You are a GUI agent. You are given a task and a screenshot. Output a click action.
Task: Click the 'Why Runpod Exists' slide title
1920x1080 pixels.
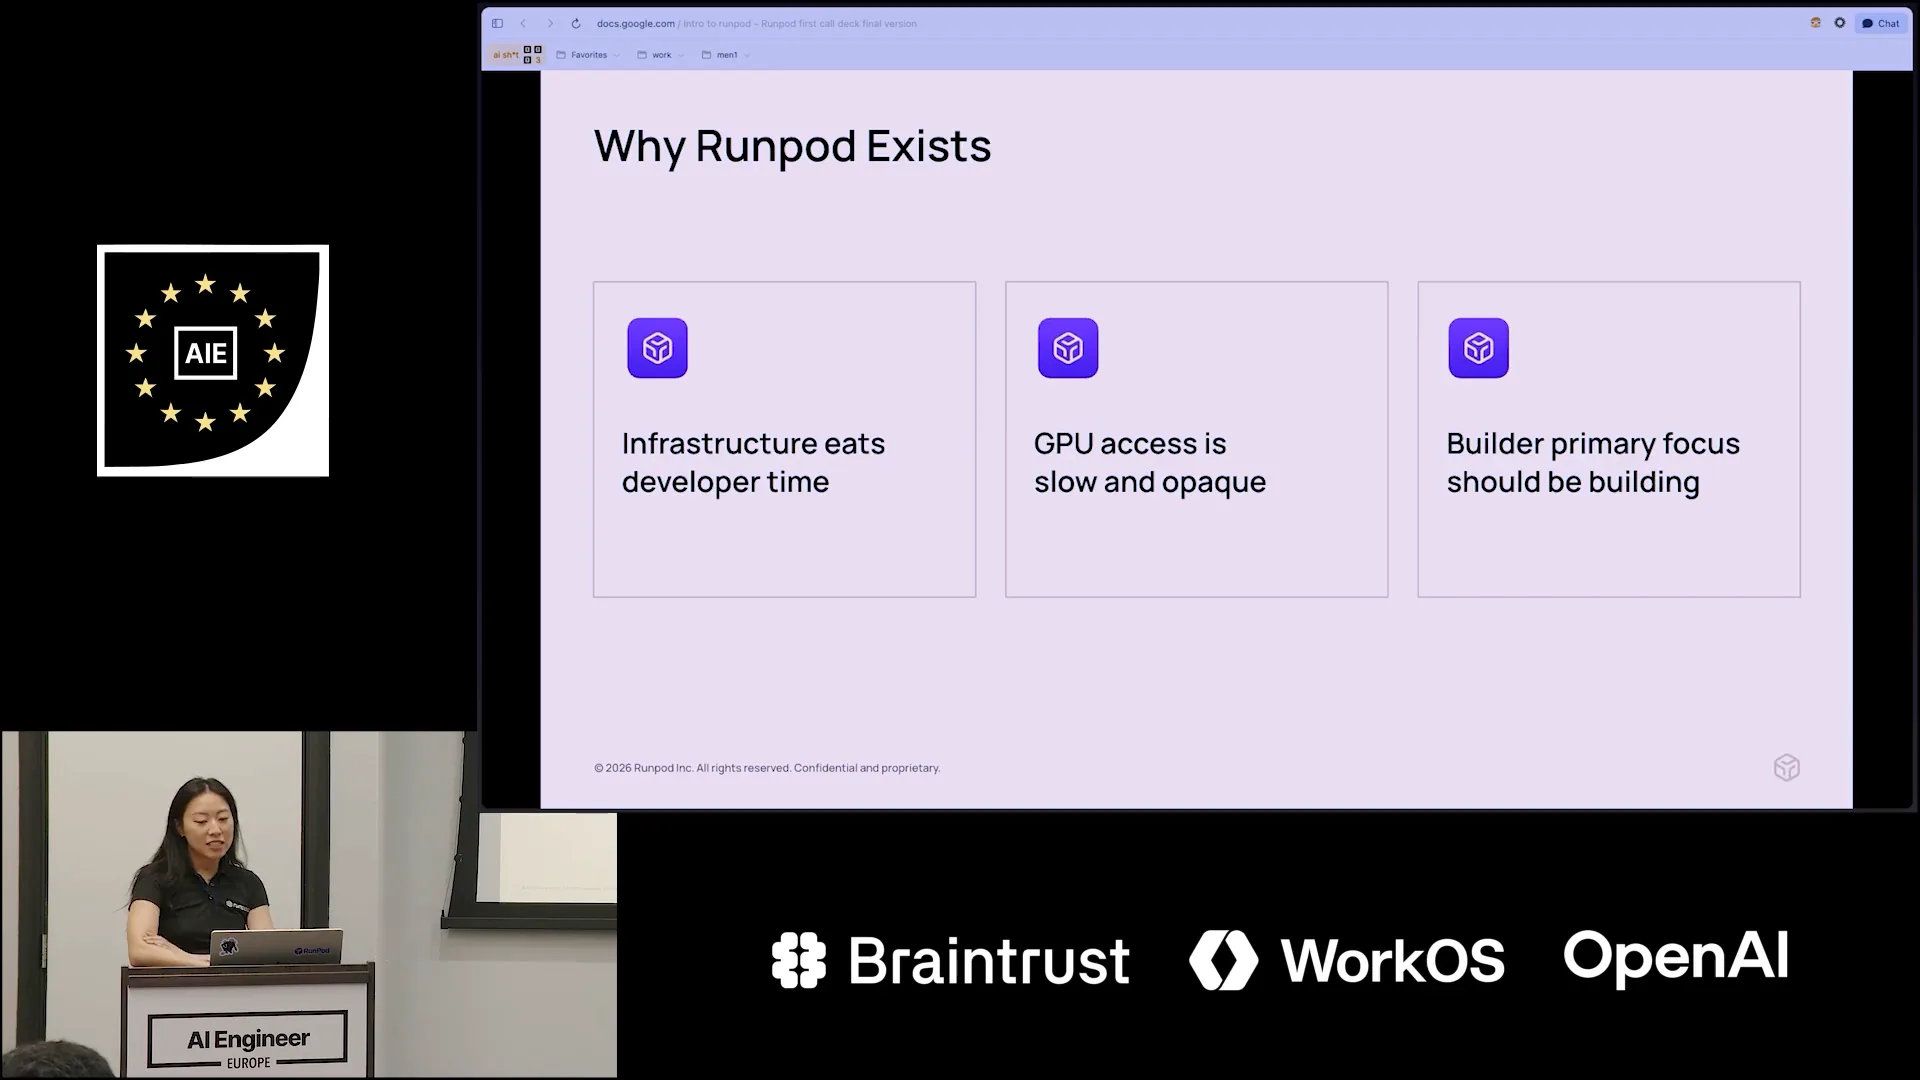pyautogui.click(x=793, y=146)
